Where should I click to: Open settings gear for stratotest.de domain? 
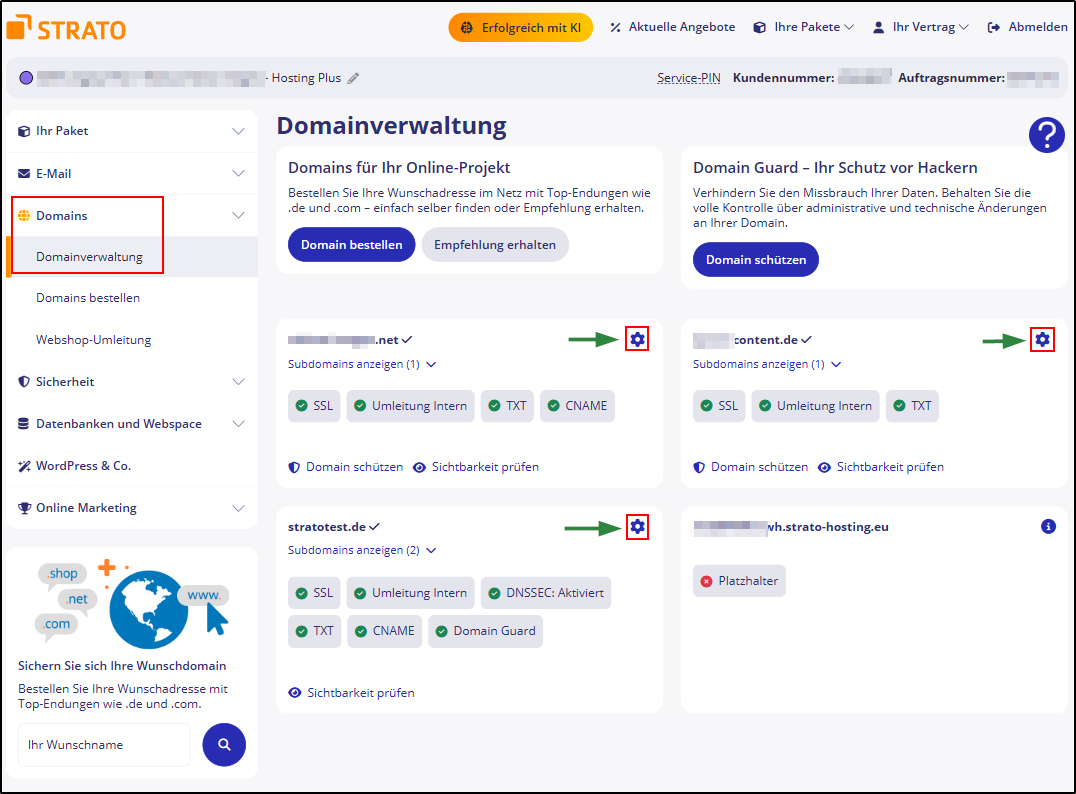click(x=638, y=527)
